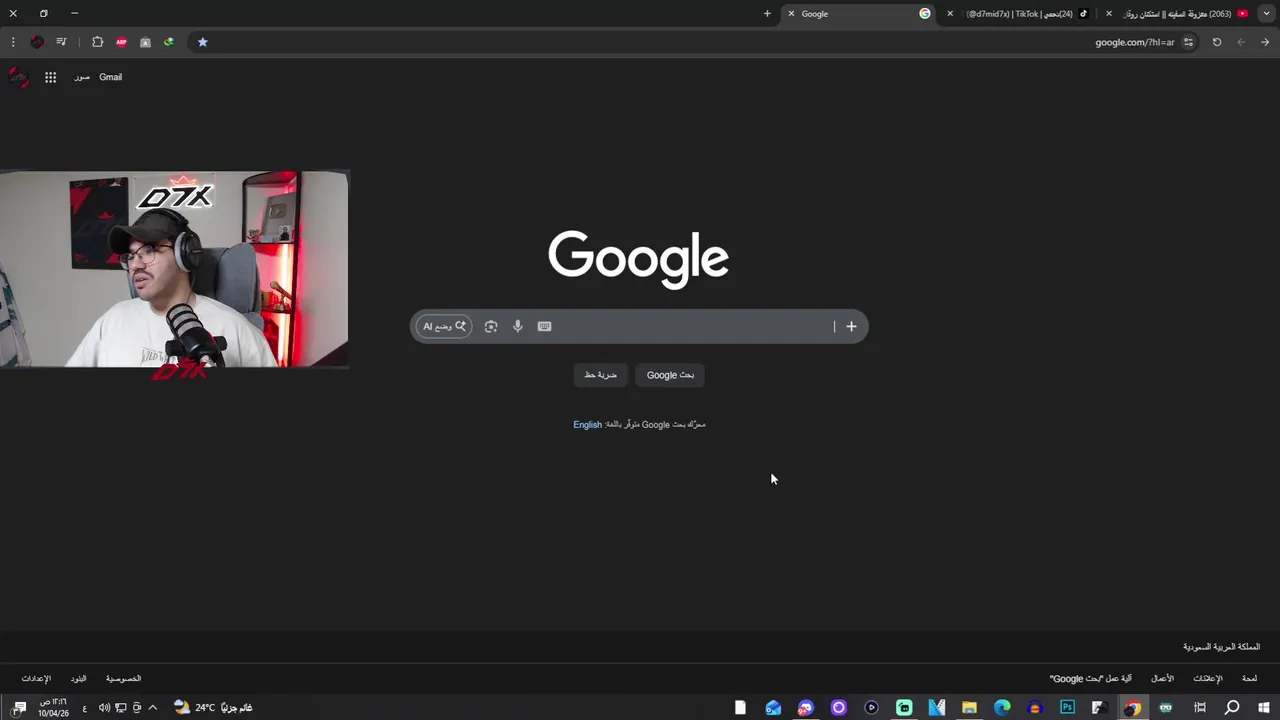
Task: Reload the page
Action: coord(1217,42)
